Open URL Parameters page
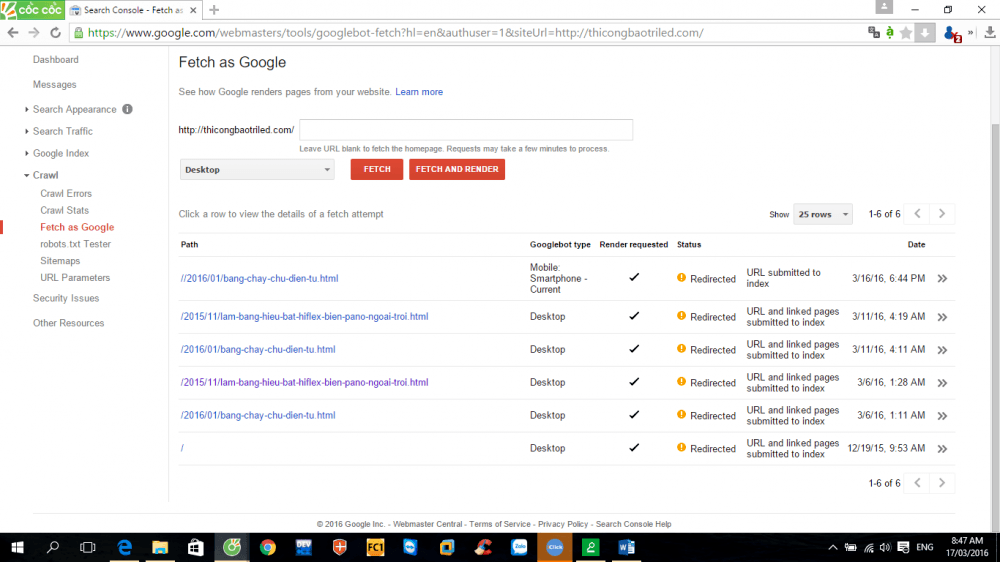The width and height of the screenshot is (1000, 562). (x=75, y=277)
